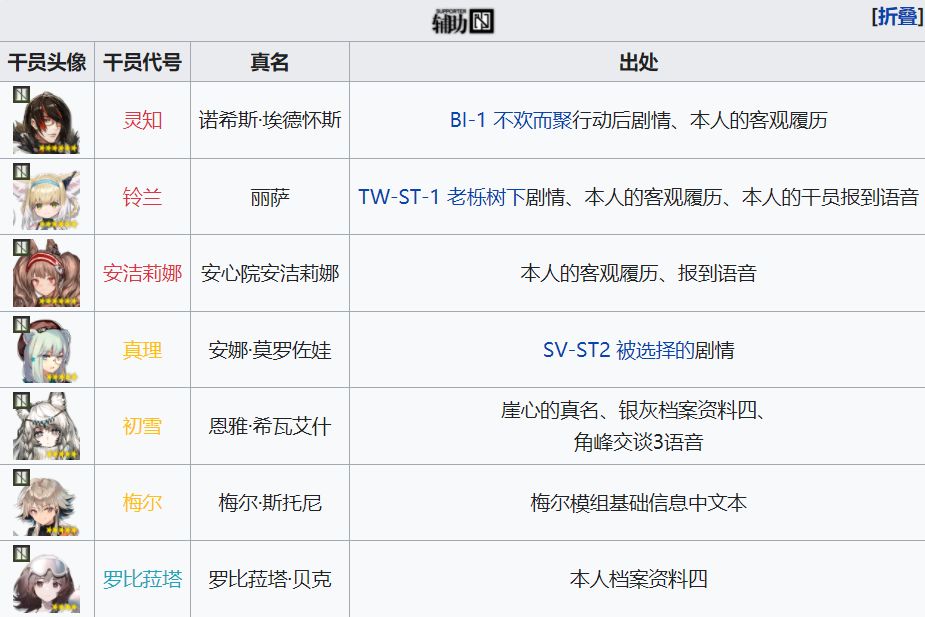Select real name 安娜·莫罗佐娃
The height and width of the screenshot is (617, 925).
(270, 350)
